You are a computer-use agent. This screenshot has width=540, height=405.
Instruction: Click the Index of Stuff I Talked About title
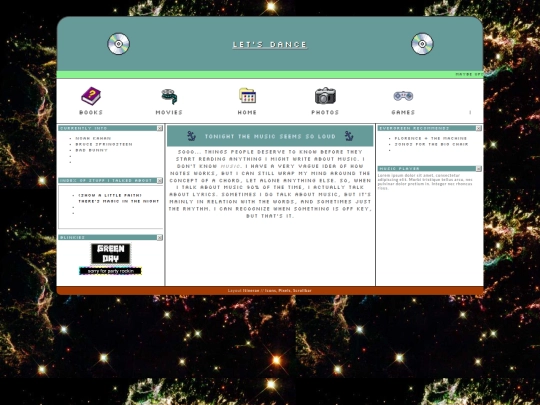click(106, 180)
